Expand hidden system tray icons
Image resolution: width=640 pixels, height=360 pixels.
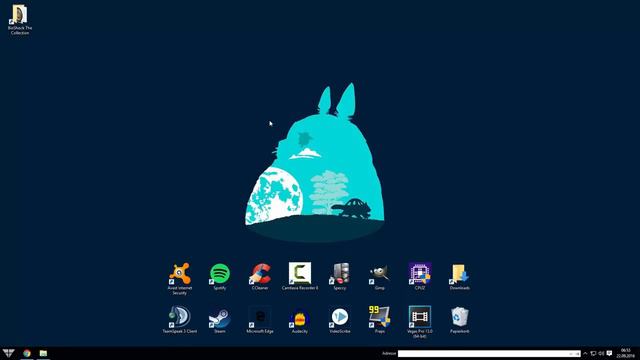pos(585,353)
